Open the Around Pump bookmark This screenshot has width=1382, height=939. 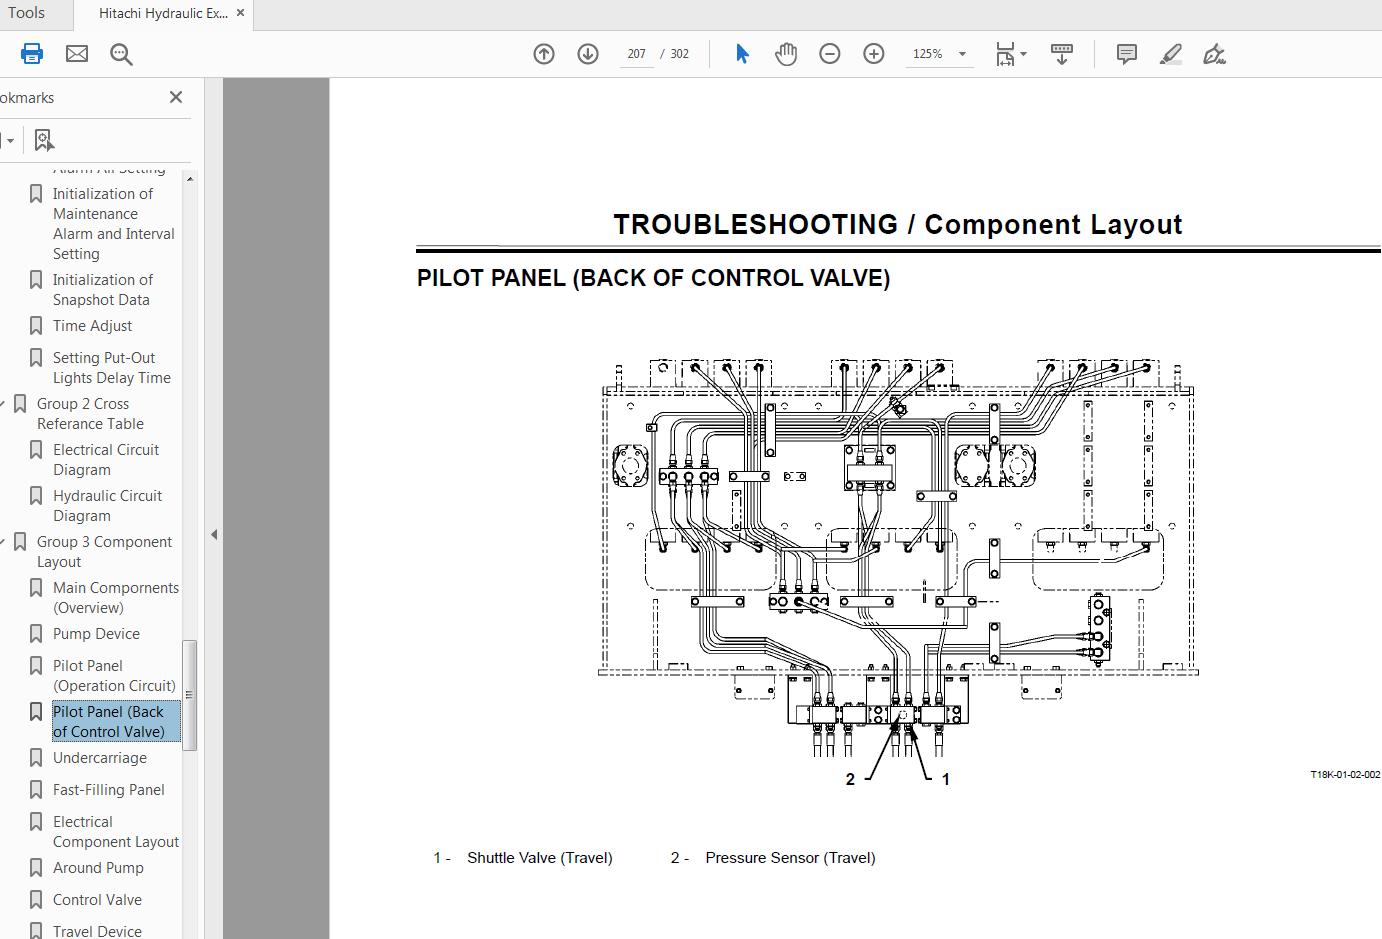click(98, 867)
